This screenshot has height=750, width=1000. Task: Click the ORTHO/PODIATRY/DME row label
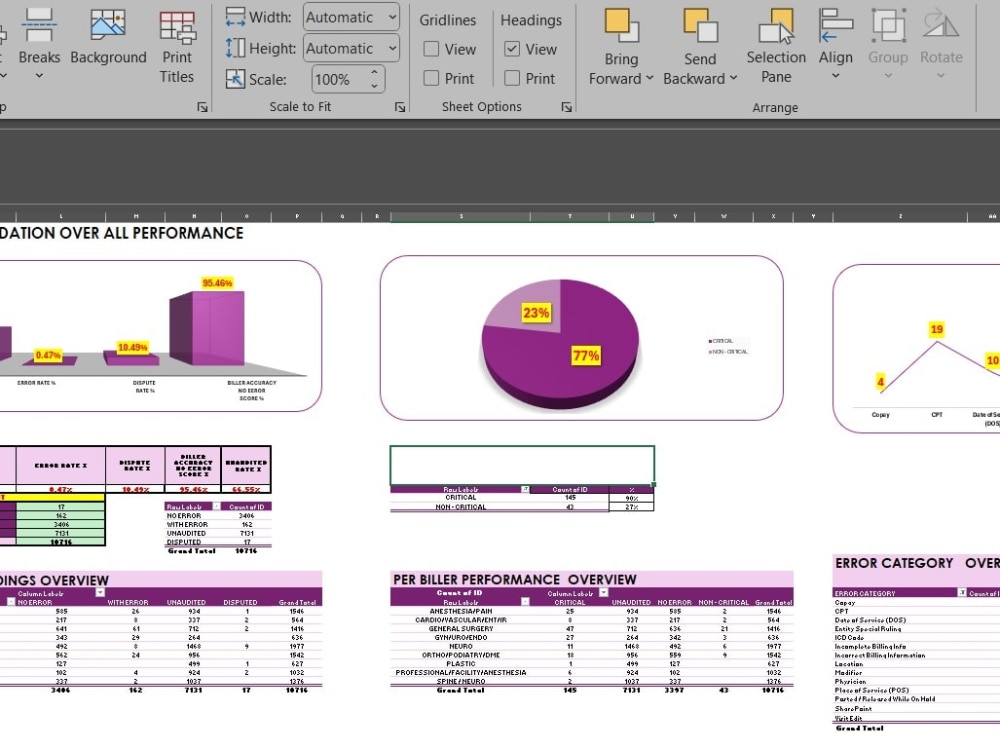tap(460, 655)
